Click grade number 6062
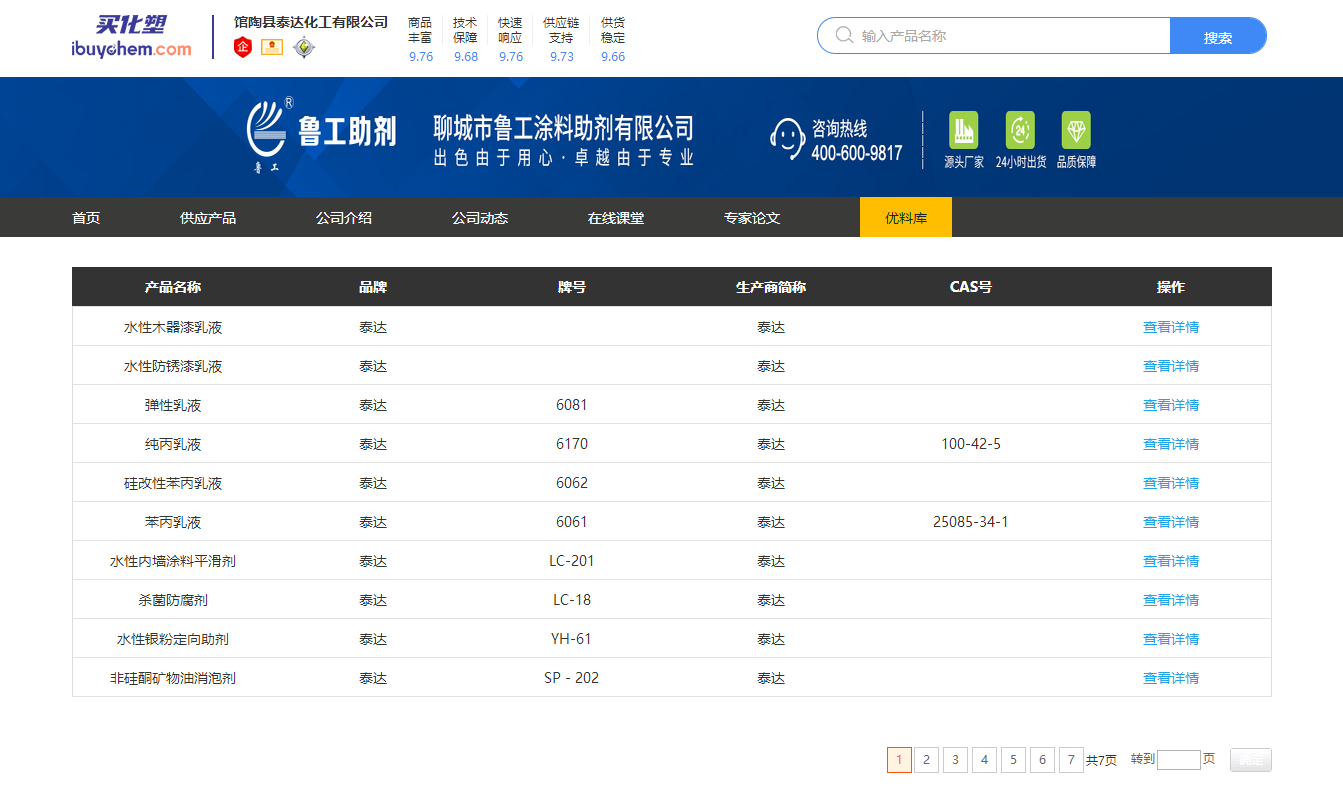The image size is (1343, 803). point(572,483)
